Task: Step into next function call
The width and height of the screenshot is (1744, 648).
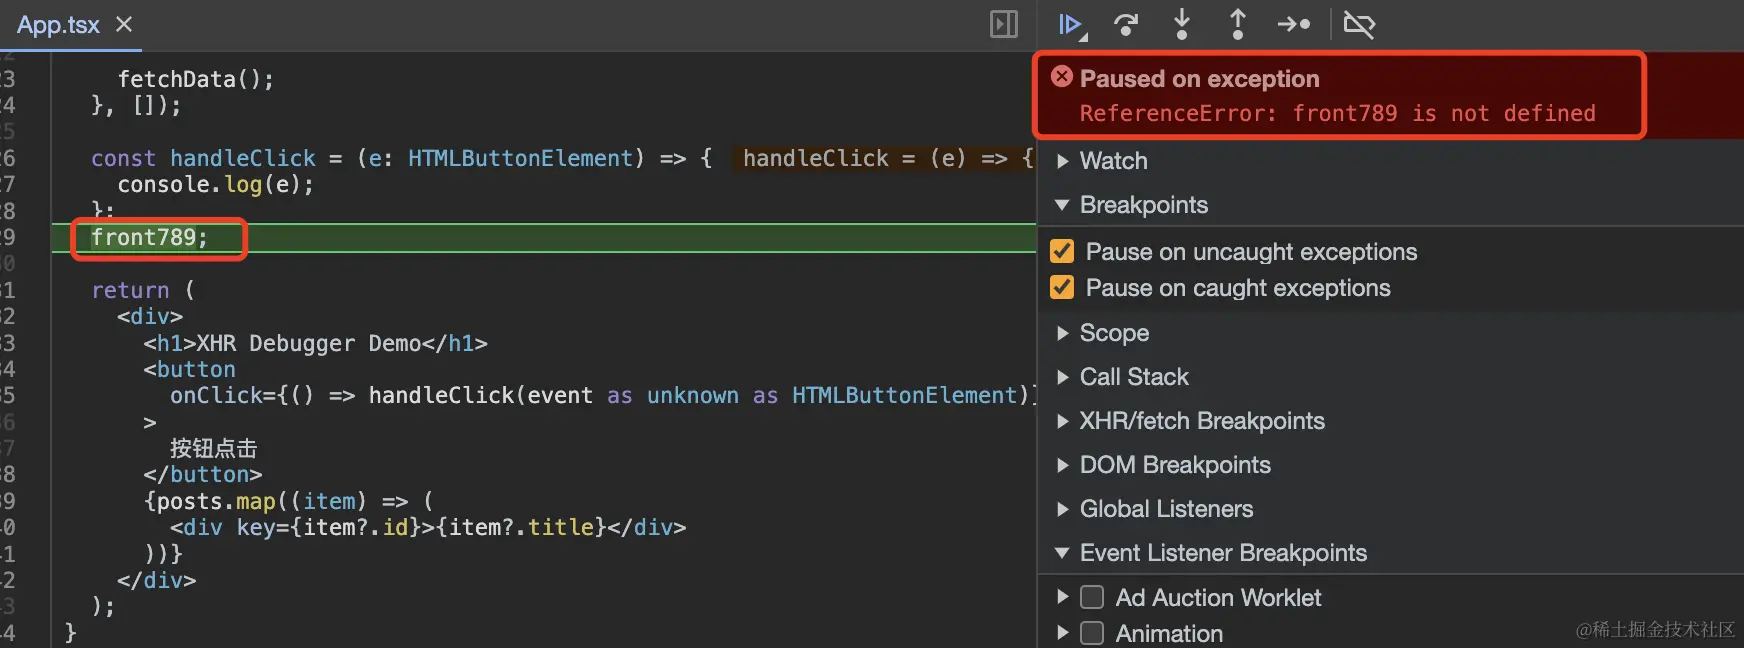Action: pyautogui.click(x=1182, y=25)
